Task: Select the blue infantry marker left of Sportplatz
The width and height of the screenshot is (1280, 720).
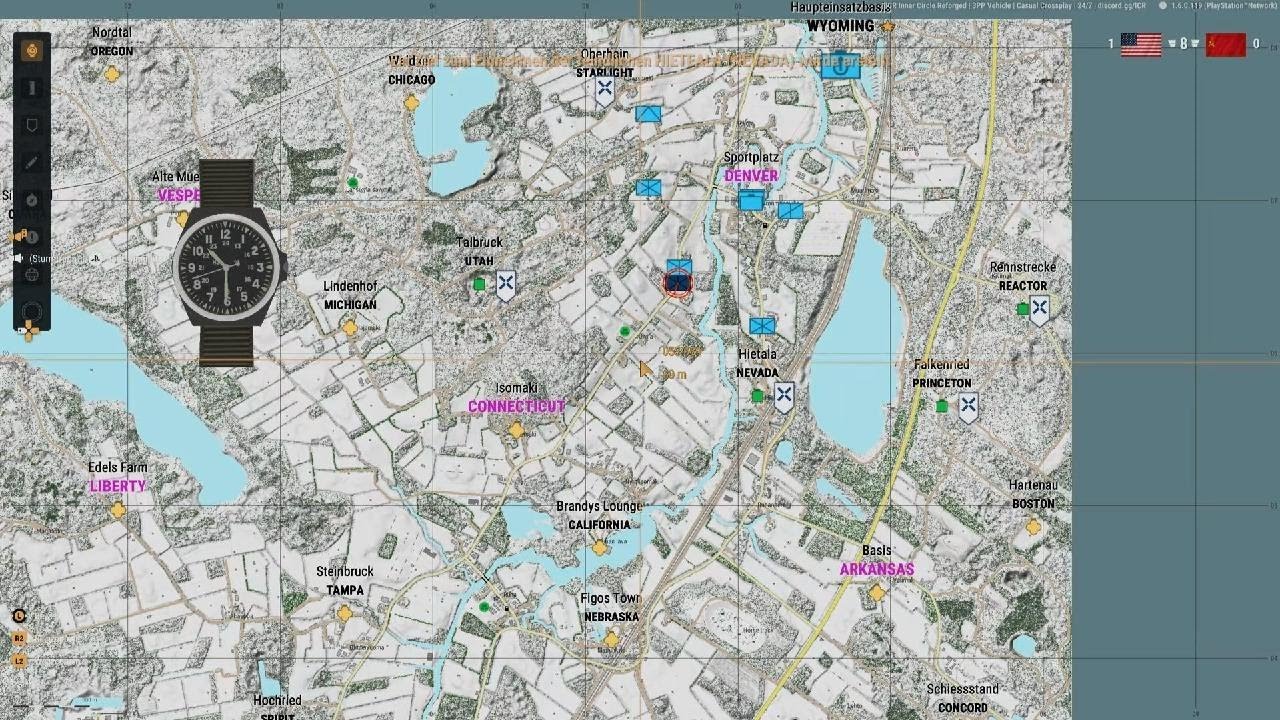Action: [648, 187]
